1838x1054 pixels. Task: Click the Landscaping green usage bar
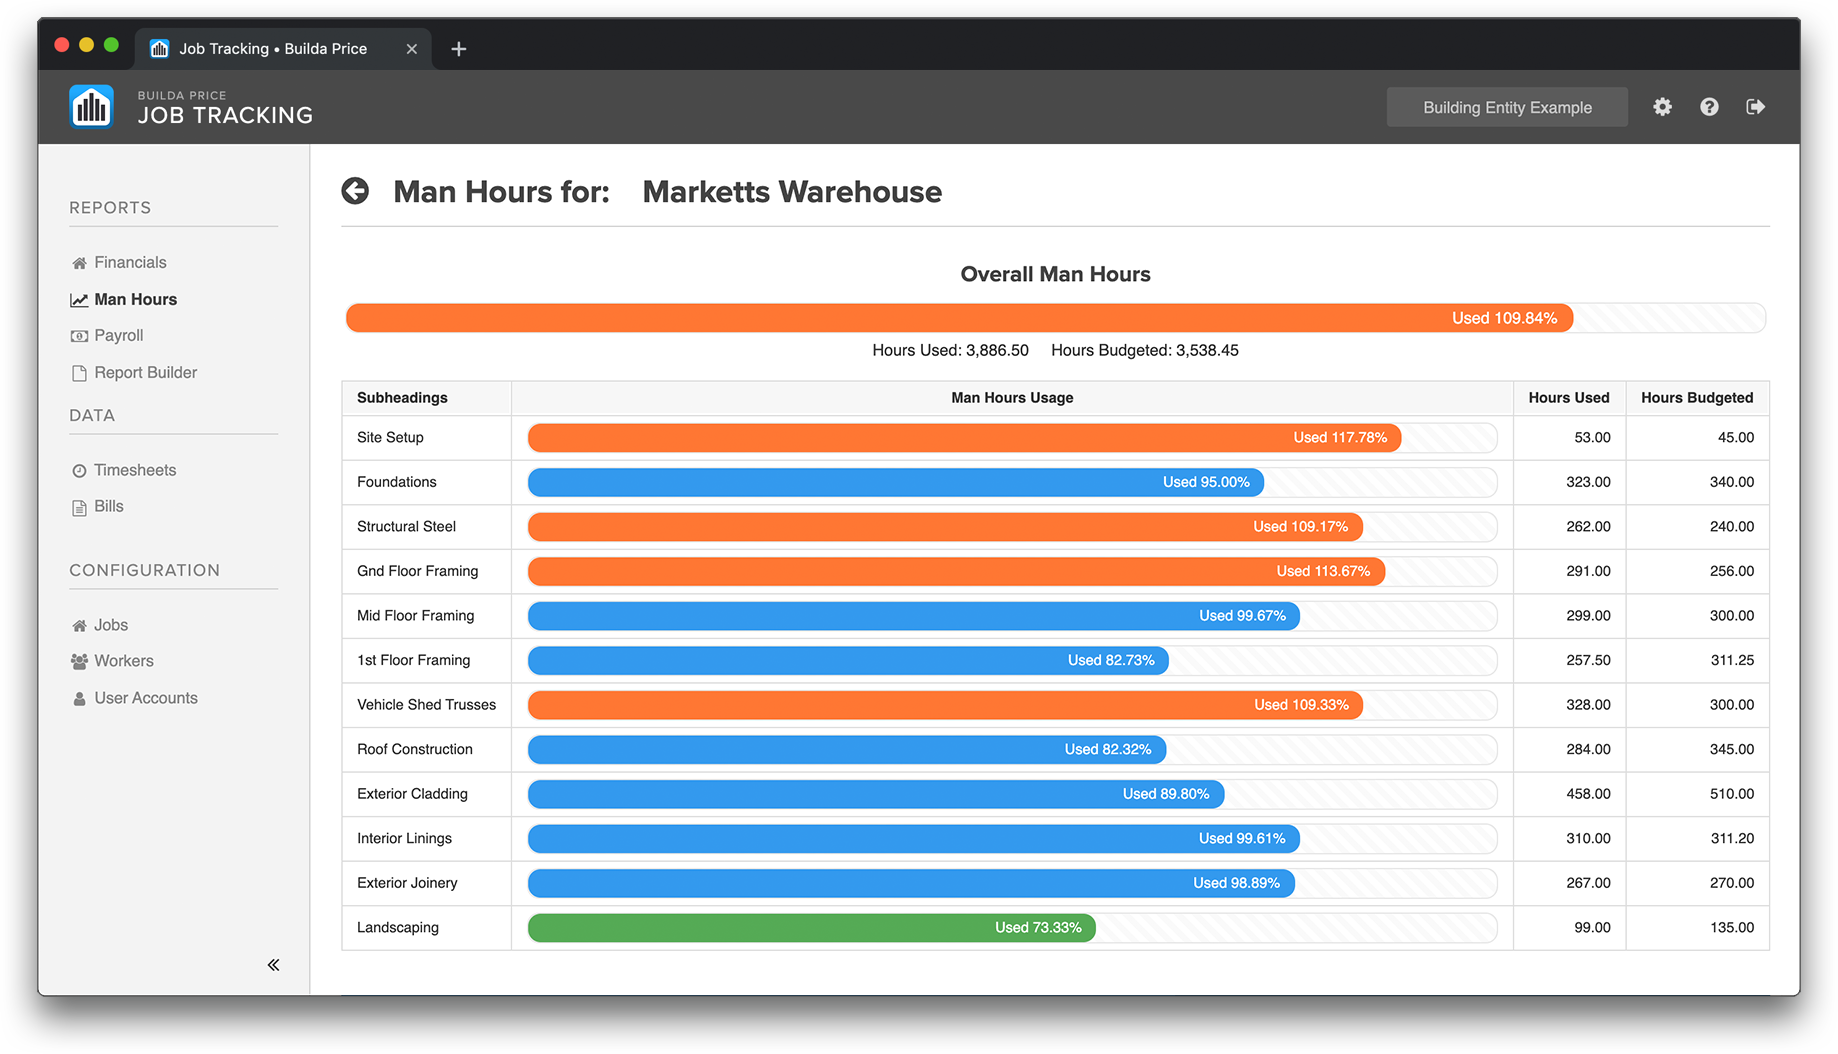tap(811, 927)
